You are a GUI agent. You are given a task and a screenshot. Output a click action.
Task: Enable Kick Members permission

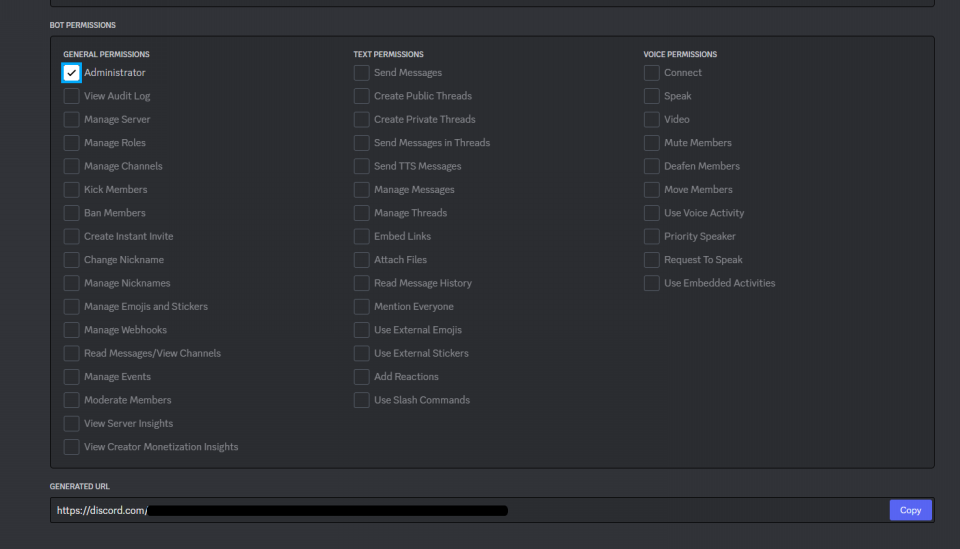[x=71, y=190]
